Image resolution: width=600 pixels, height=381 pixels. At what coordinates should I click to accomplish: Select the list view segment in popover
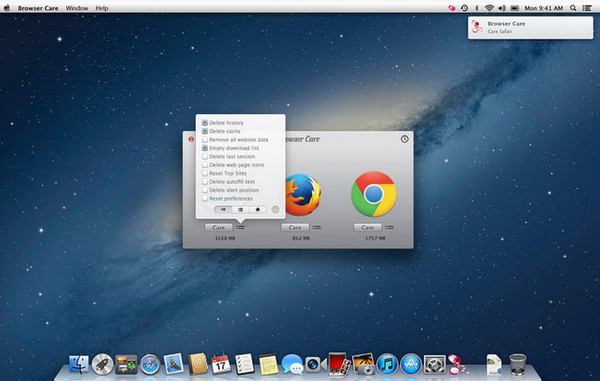pos(240,210)
